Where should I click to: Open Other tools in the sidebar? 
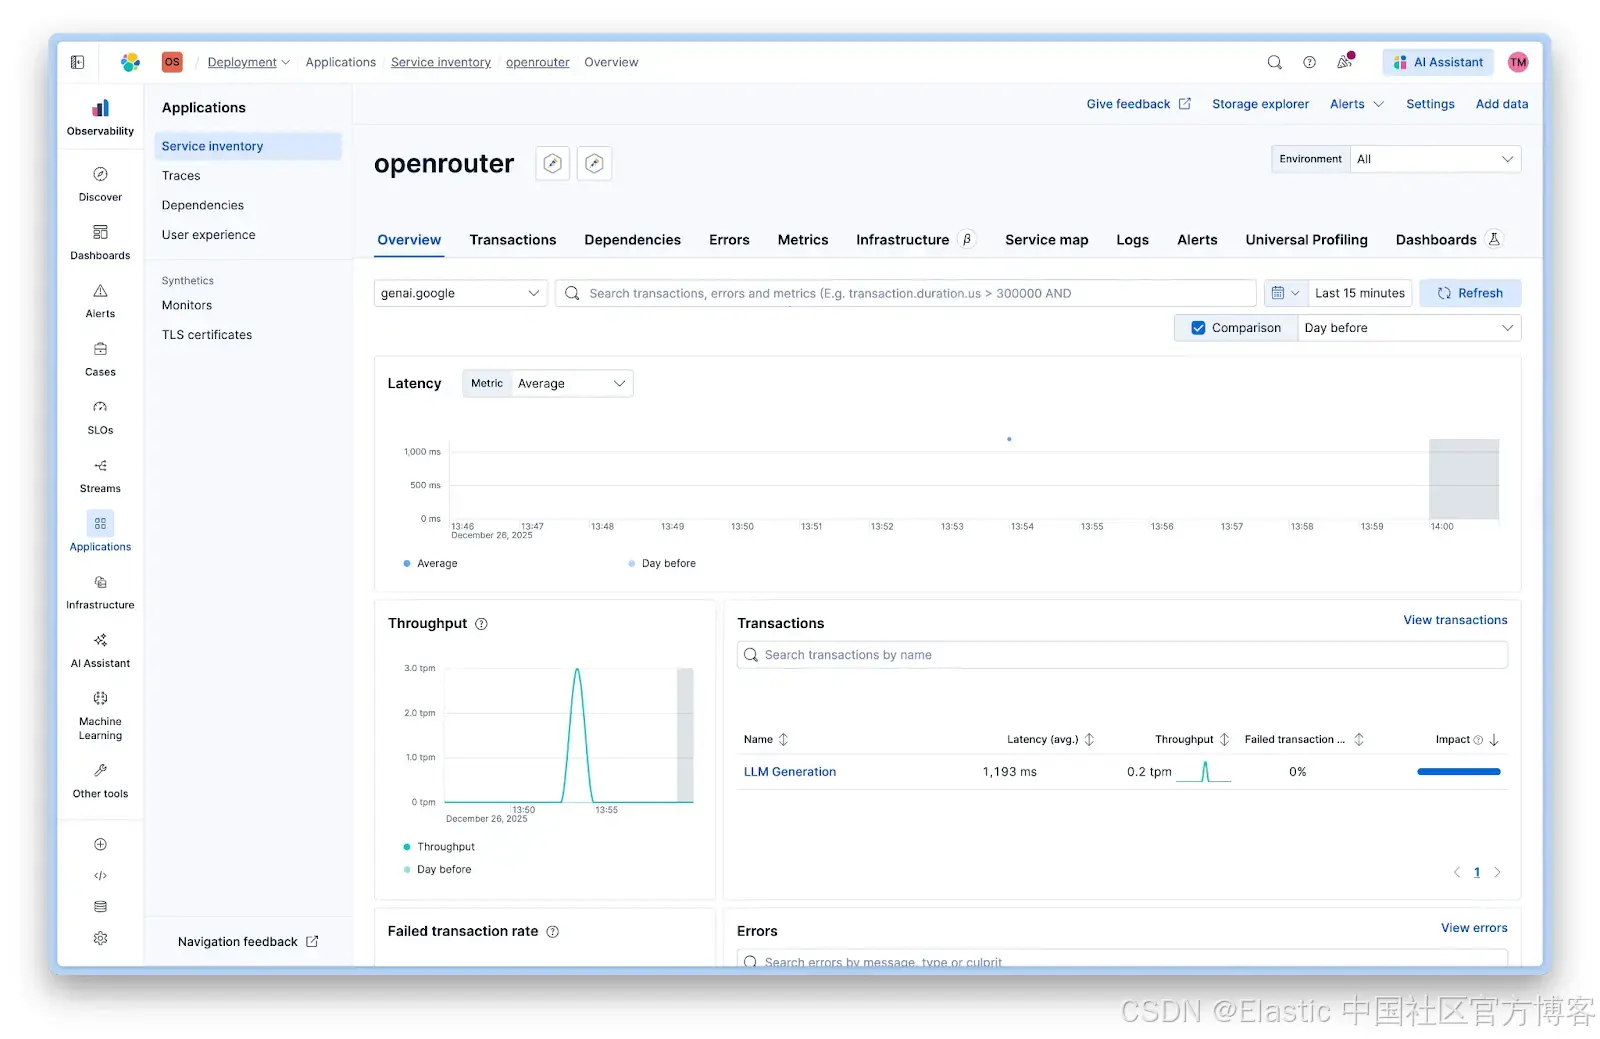click(x=100, y=780)
